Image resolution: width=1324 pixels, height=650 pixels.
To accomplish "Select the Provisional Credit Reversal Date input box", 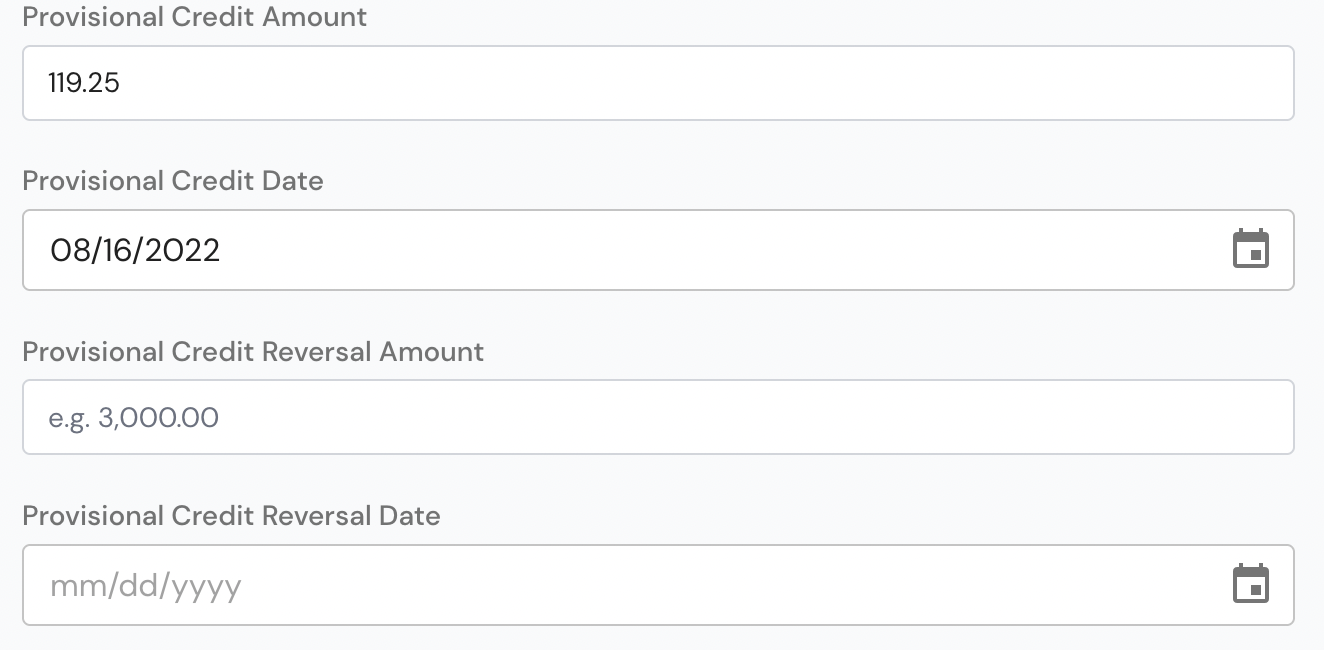I will click(x=658, y=585).
